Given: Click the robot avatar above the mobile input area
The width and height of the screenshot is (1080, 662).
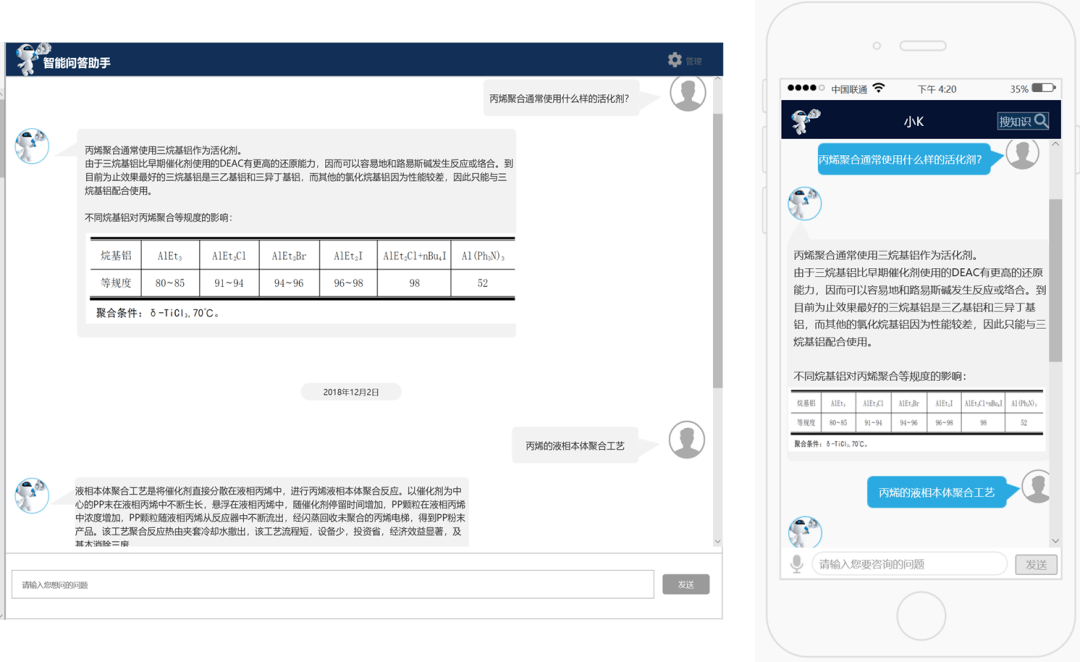Looking at the screenshot, I should pyautogui.click(x=806, y=532).
